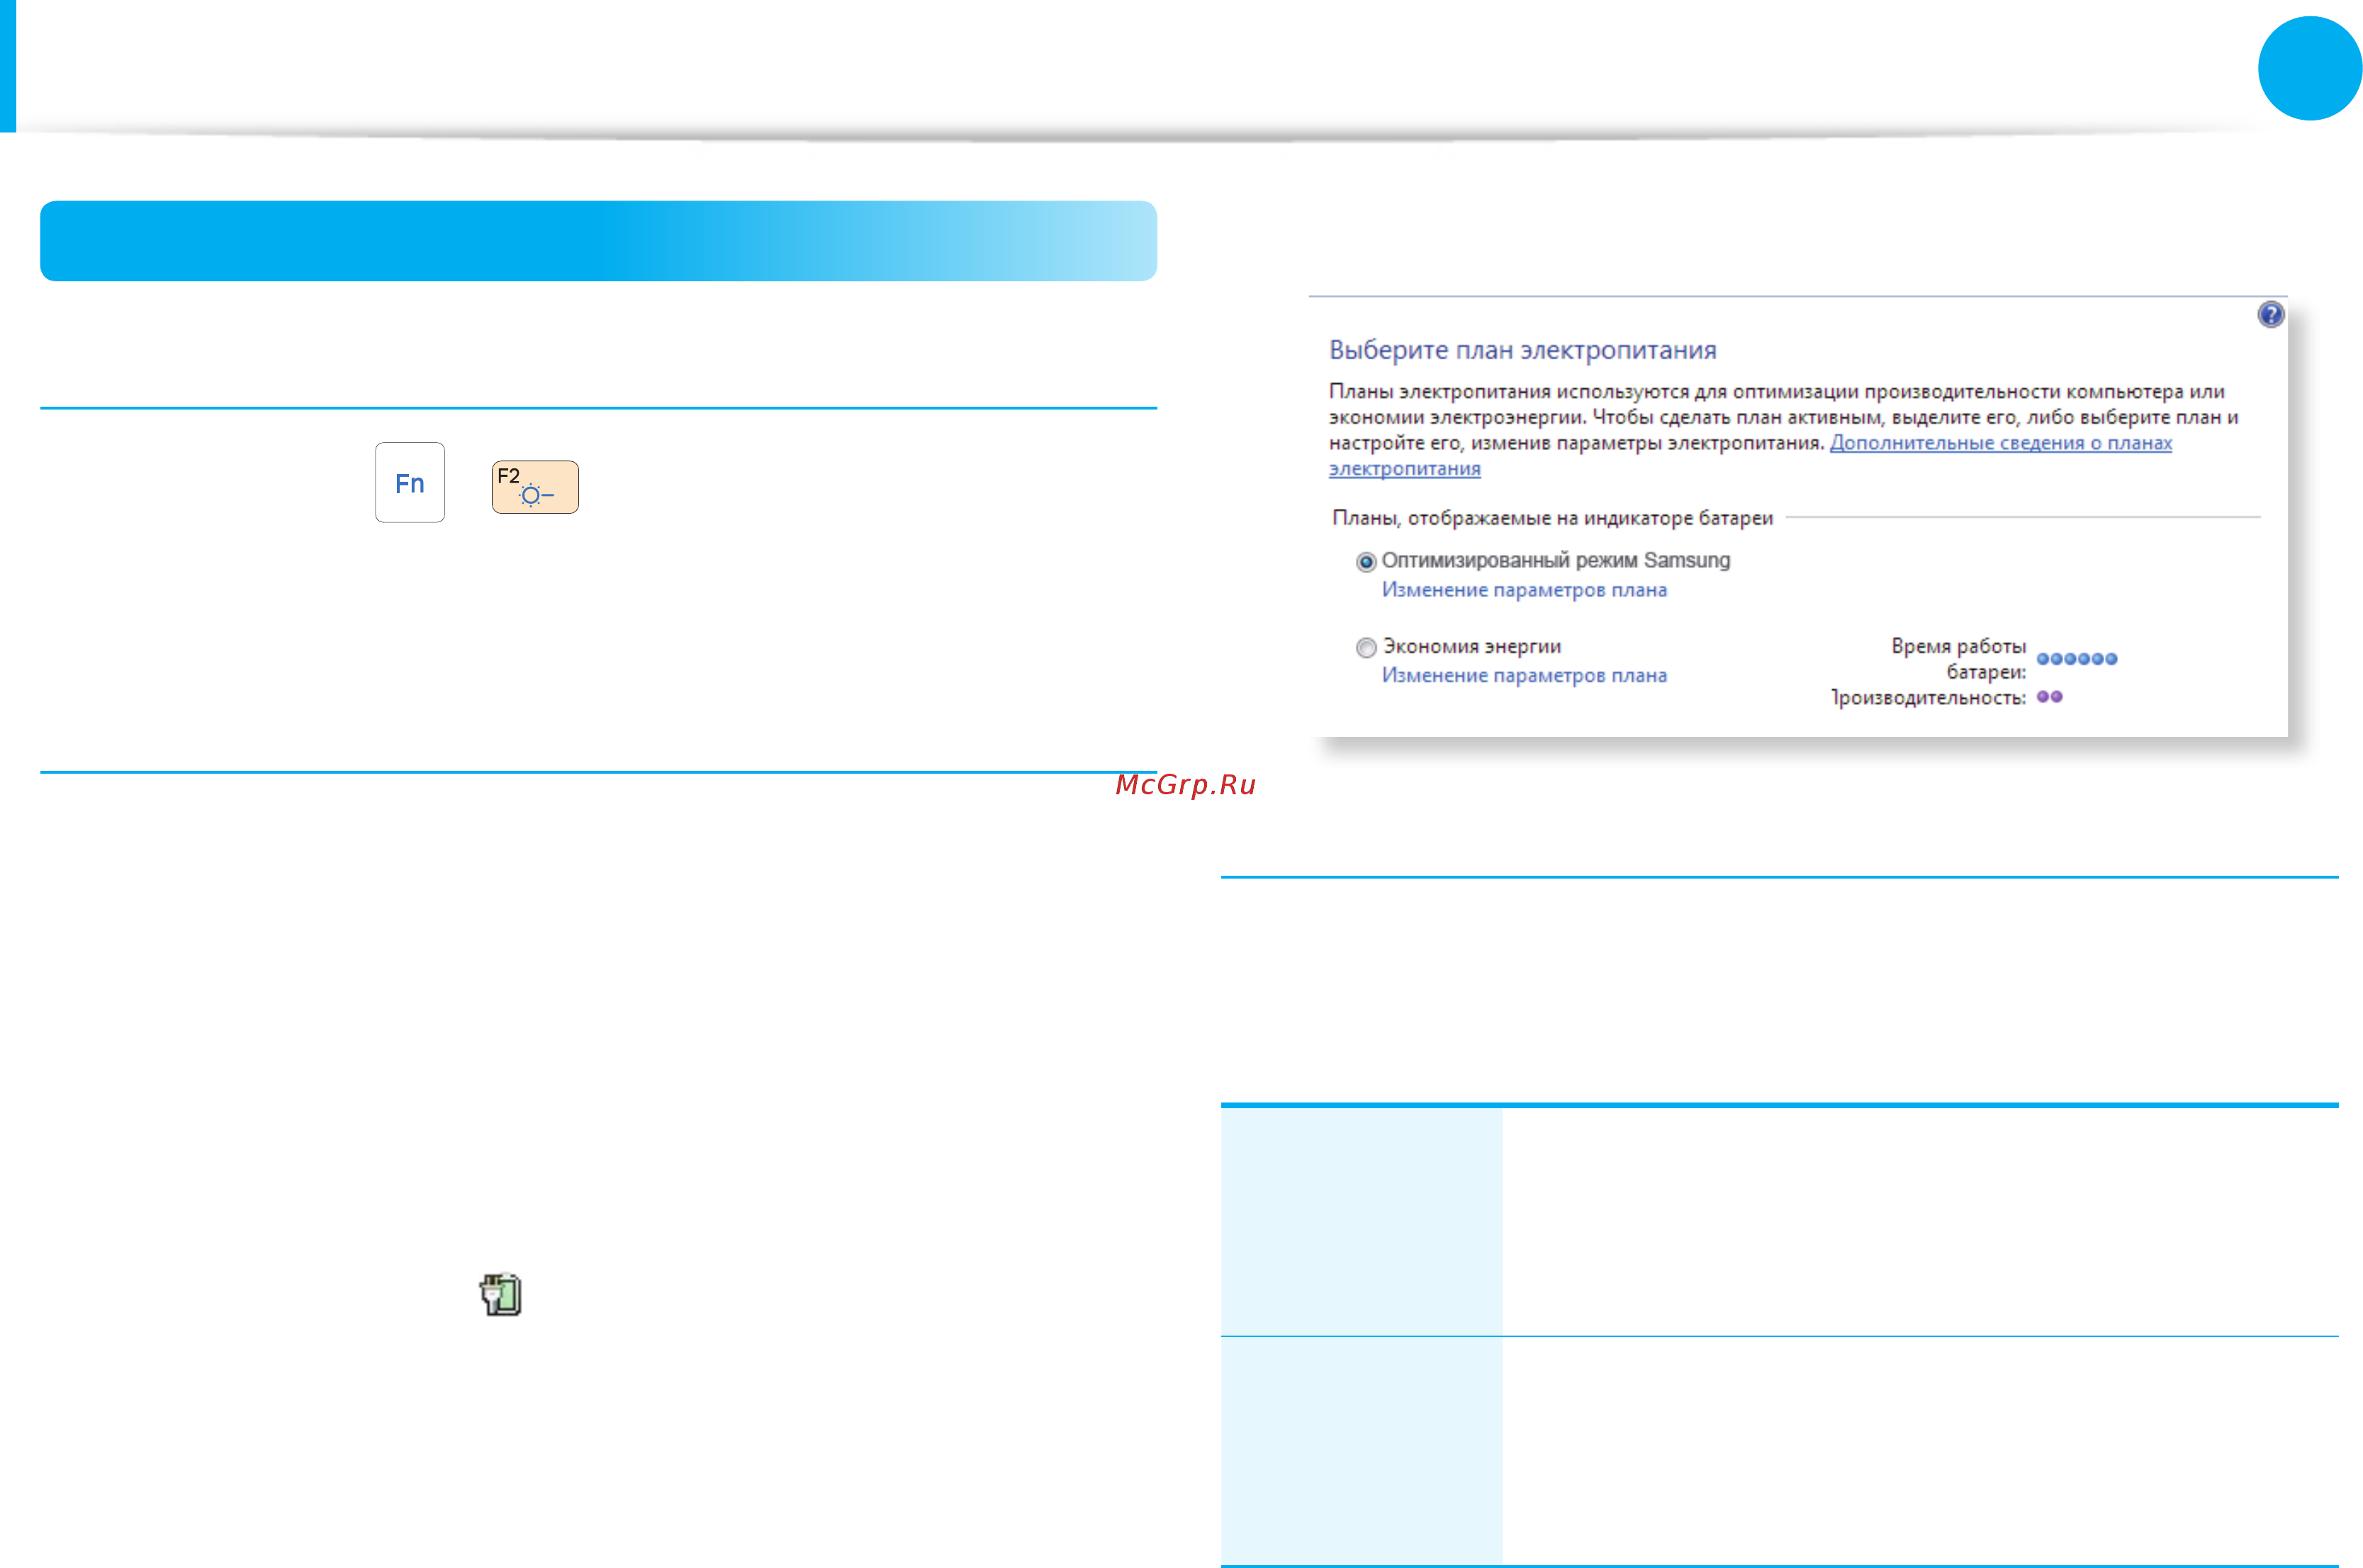The height and width of the screenshot is (1568, 2363).
Task: Click the Выберите план электропитания heading
Action: [x=1522, y=350]
